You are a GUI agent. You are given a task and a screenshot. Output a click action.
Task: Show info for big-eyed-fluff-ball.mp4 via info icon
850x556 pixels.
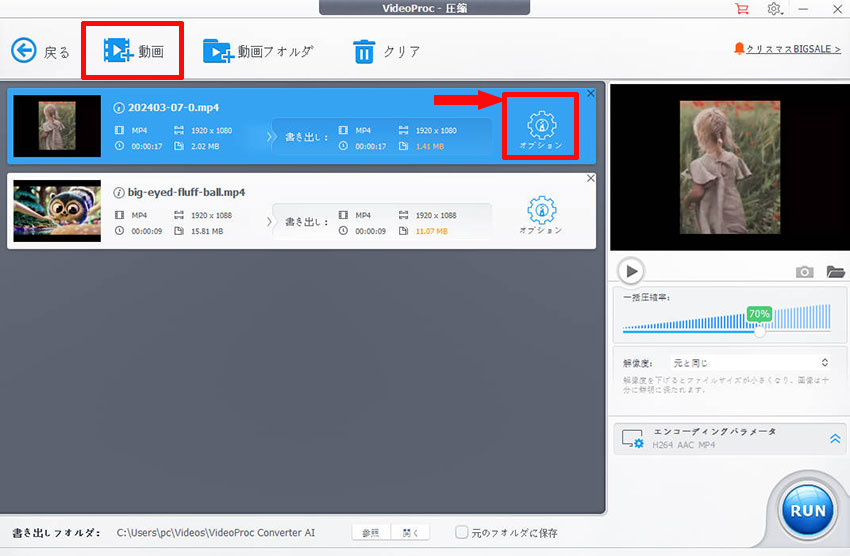click(x=119, y=192)
